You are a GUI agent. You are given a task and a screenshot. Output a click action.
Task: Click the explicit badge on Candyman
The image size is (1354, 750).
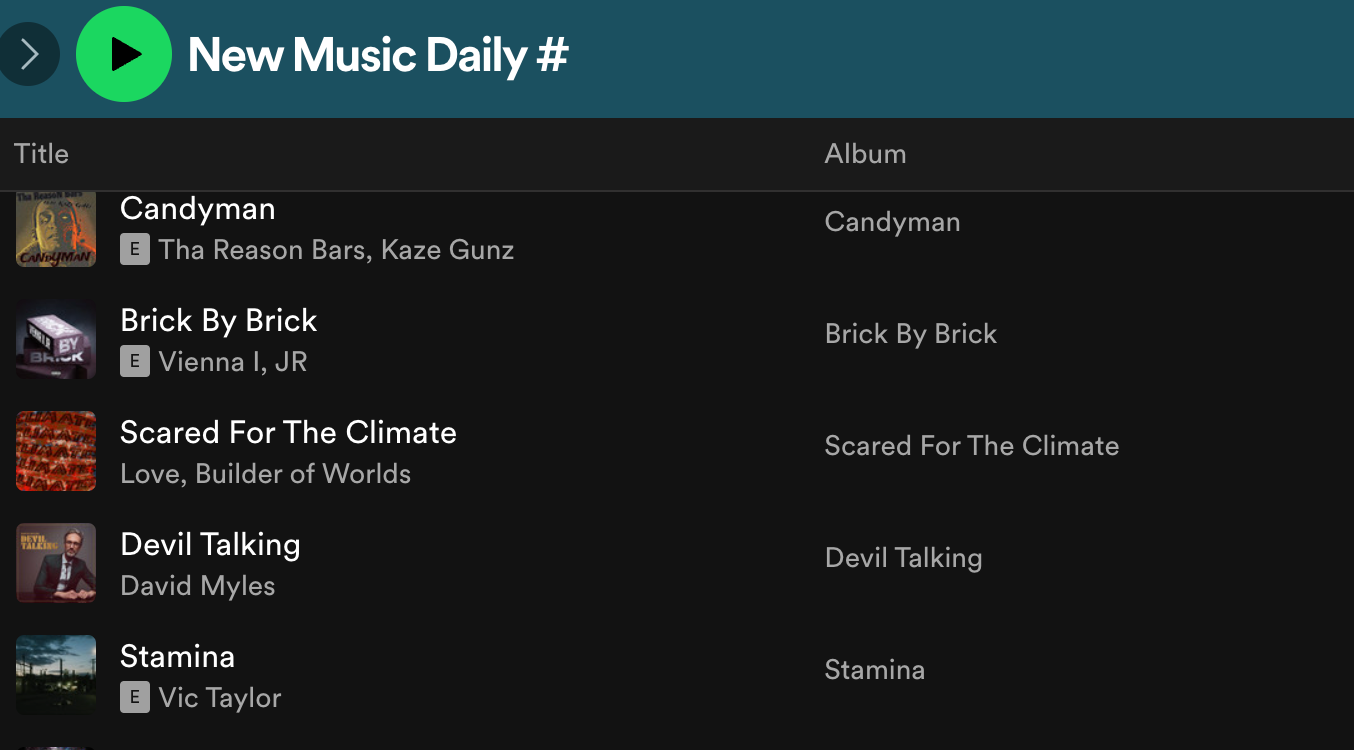(135, 249)
